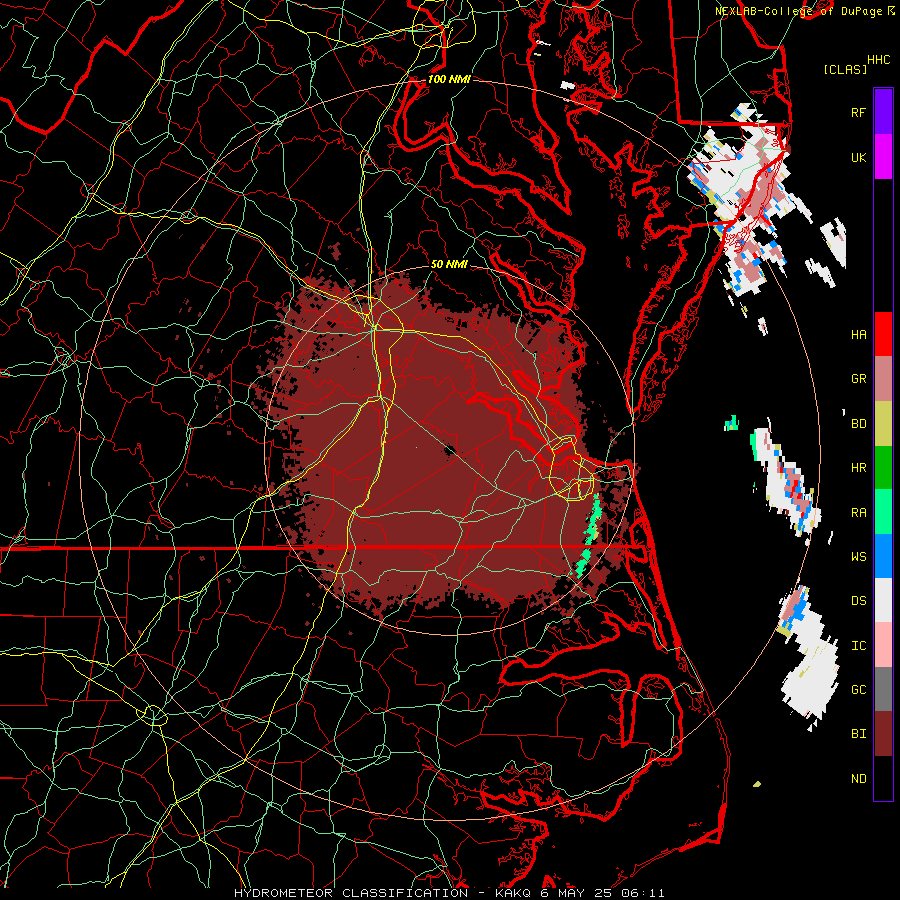Click the RF legend label
The image size is (900, 900).
858,112
